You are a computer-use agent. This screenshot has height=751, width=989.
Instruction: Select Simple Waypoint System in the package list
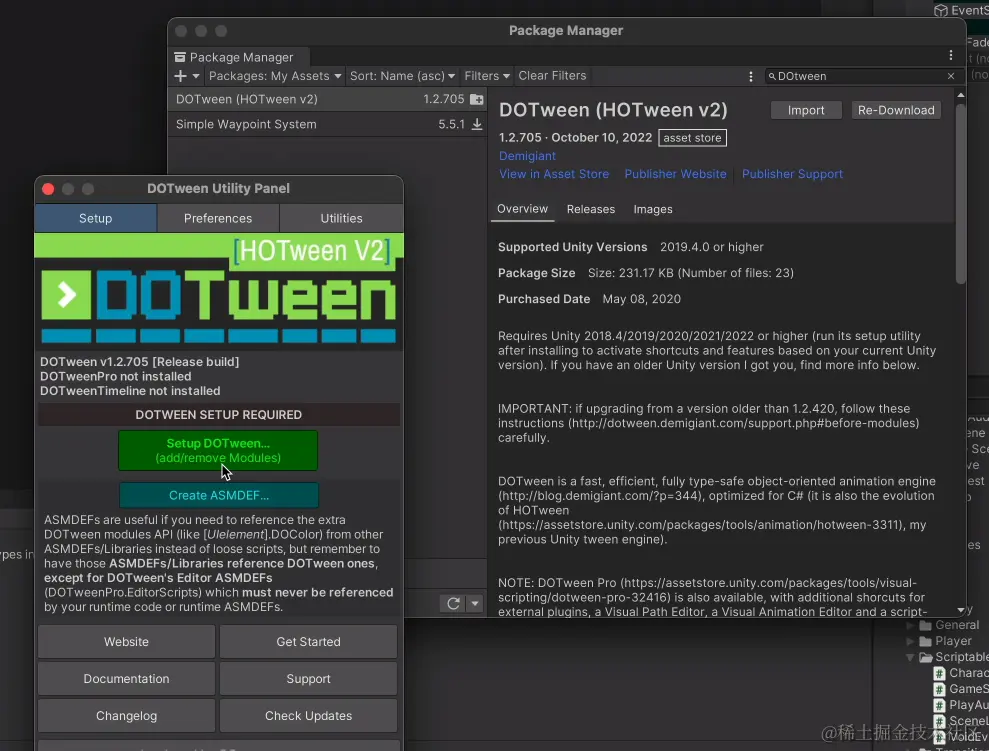[x=327, y=124]
